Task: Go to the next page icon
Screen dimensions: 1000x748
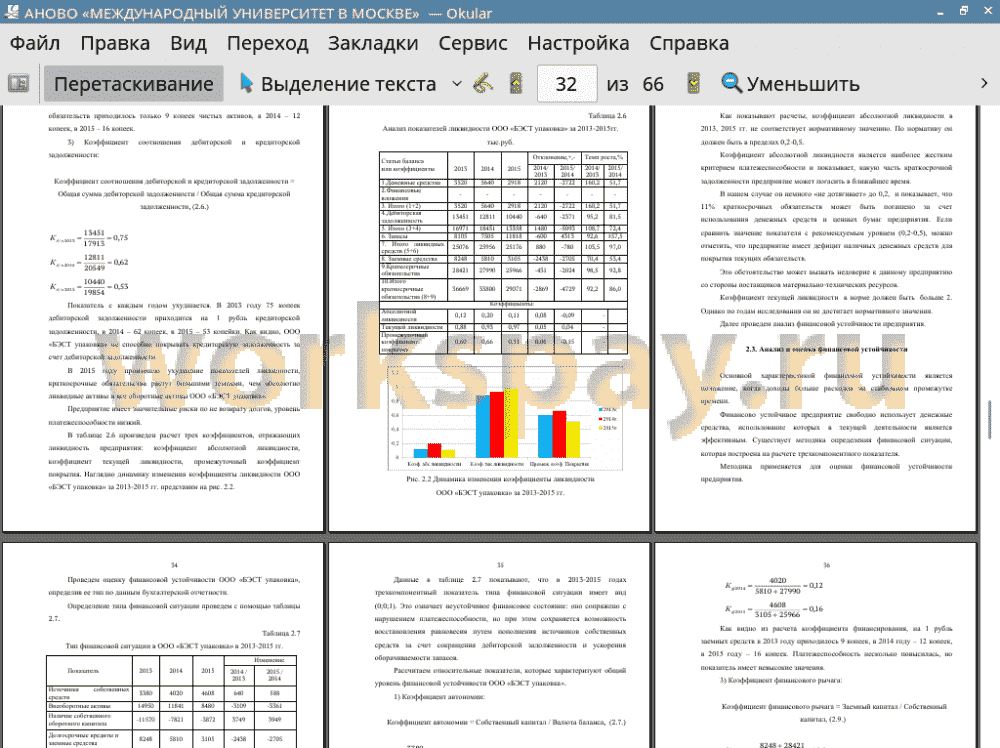Action: coord(693,84)
